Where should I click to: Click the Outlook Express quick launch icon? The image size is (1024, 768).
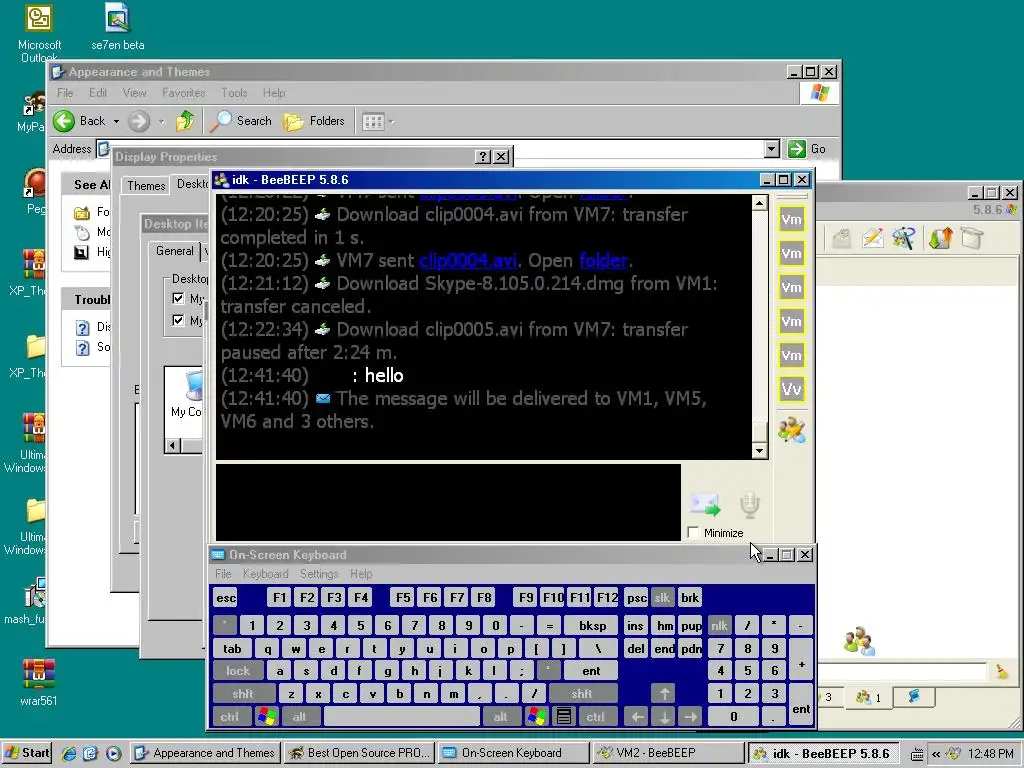pyautogui.click(x=91, y=753)
